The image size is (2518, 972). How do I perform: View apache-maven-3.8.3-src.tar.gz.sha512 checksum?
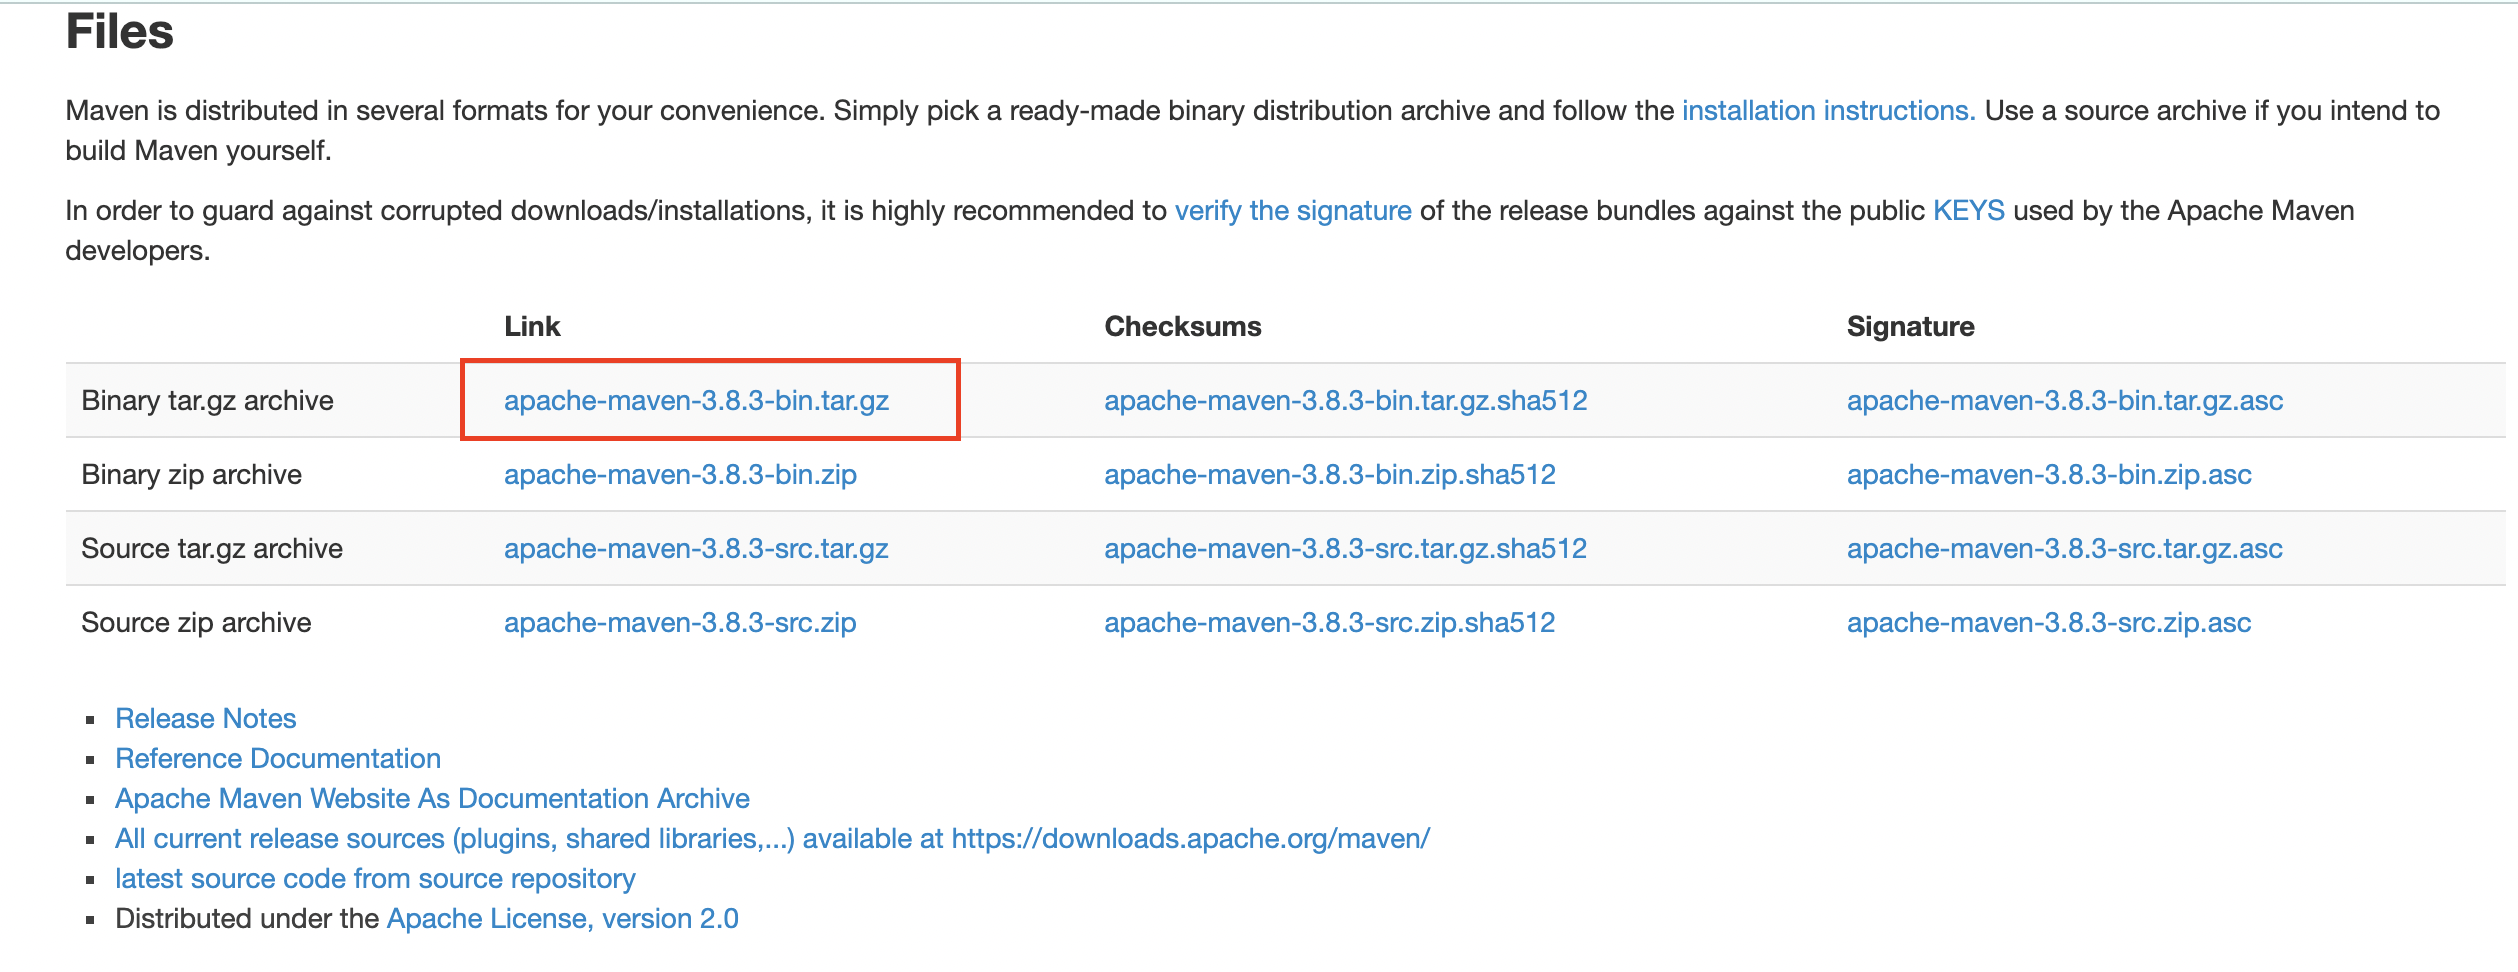coord(1346,549)
